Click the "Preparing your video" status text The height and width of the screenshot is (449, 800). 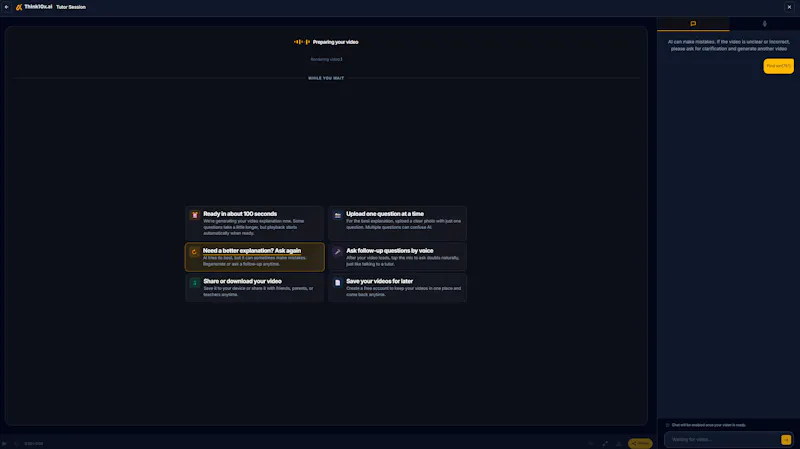click(x=335, y=42)
